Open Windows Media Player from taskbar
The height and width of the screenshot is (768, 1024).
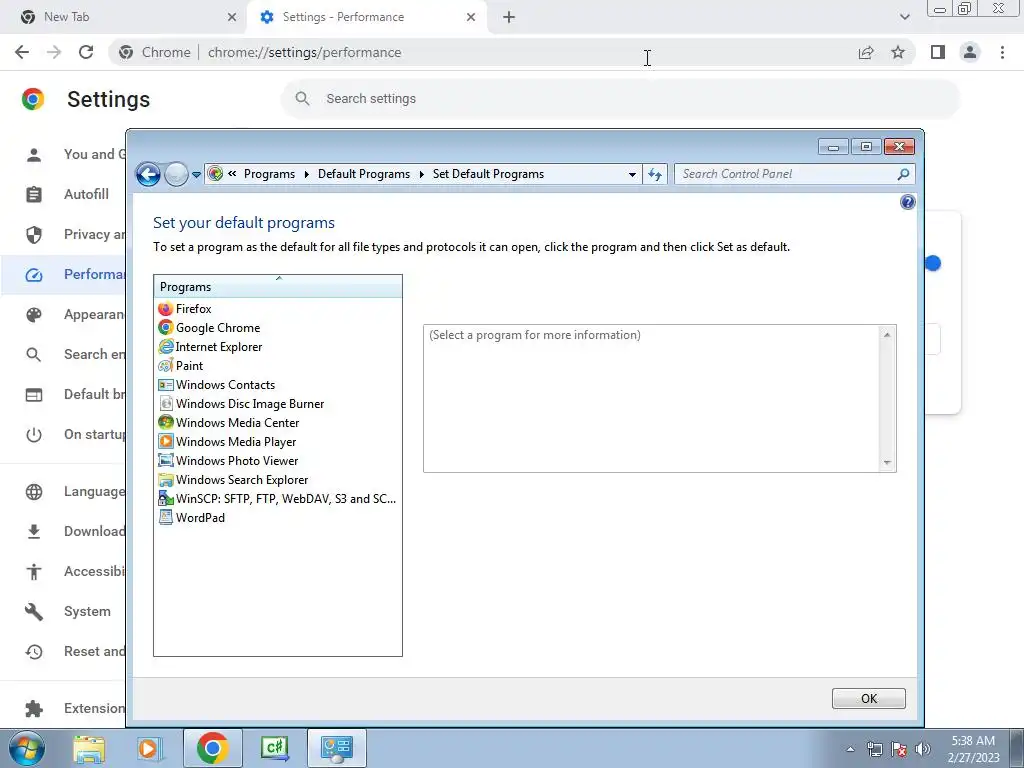tap(148, 748)
